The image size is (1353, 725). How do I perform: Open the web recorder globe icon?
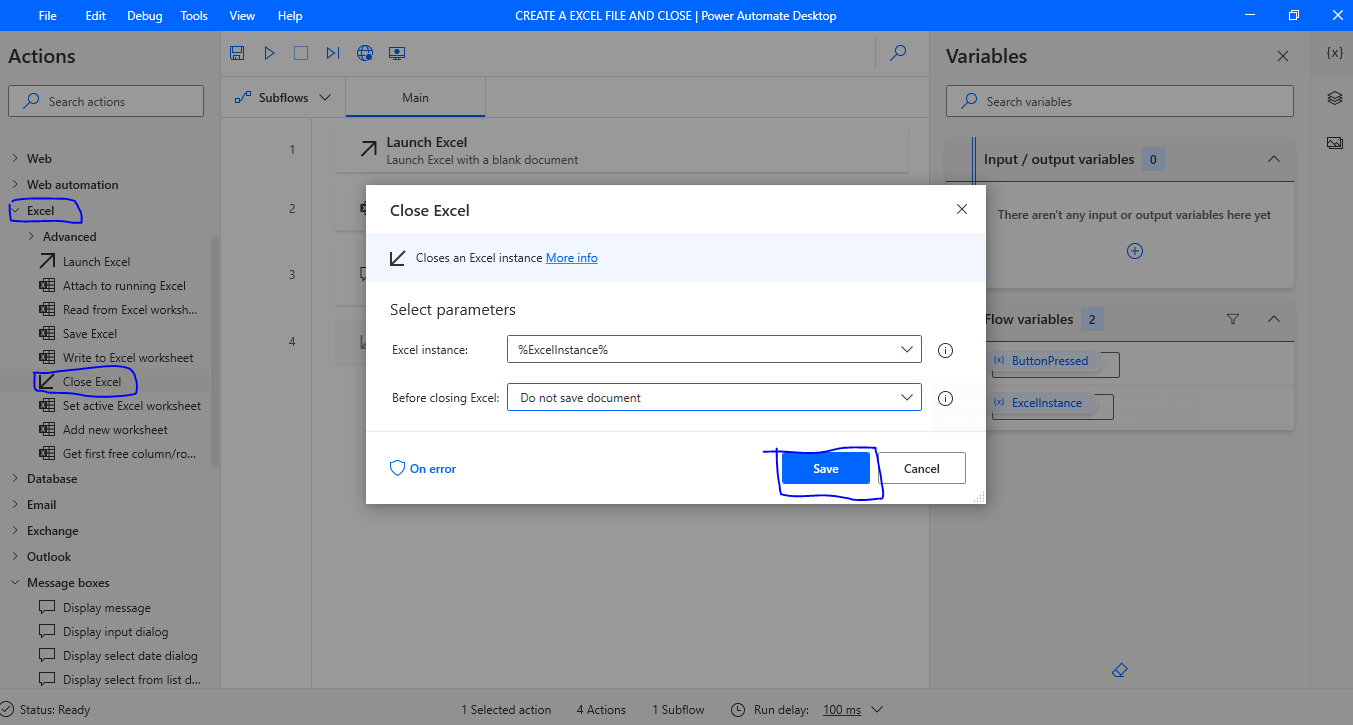coord(365,53)
